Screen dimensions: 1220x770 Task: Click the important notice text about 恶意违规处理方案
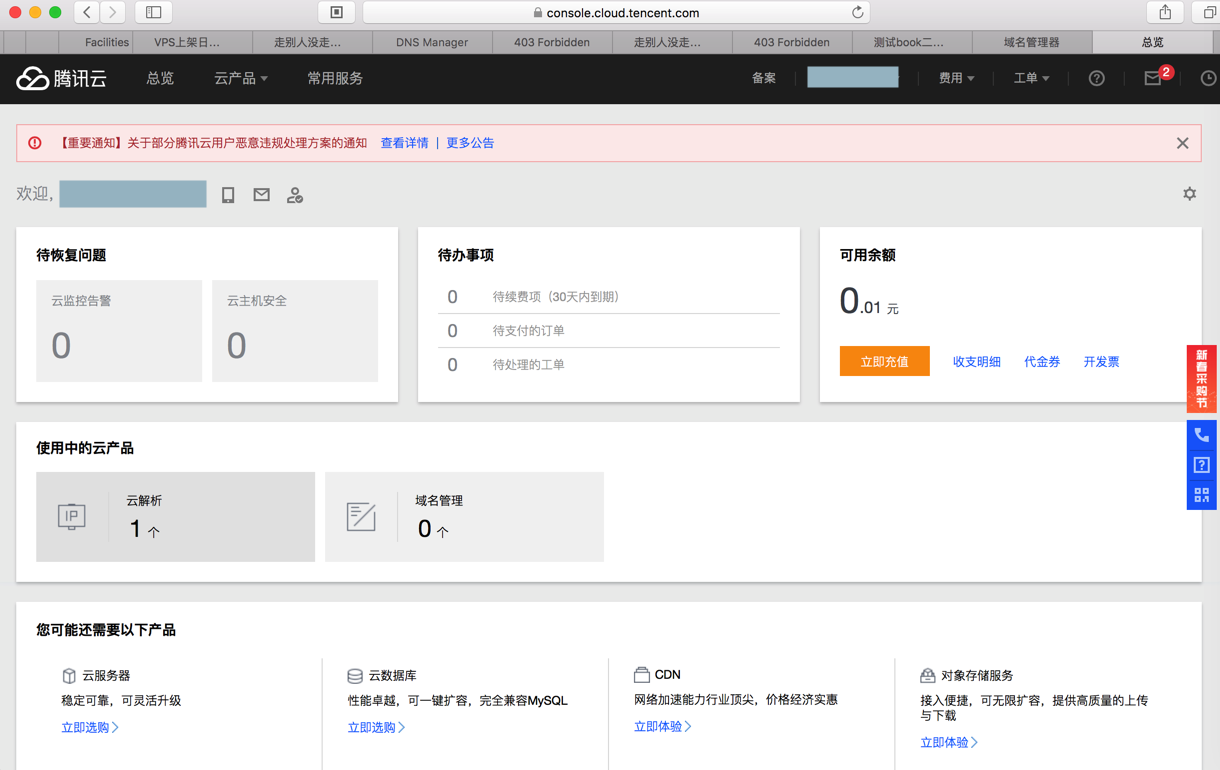(x=212, y=143)
